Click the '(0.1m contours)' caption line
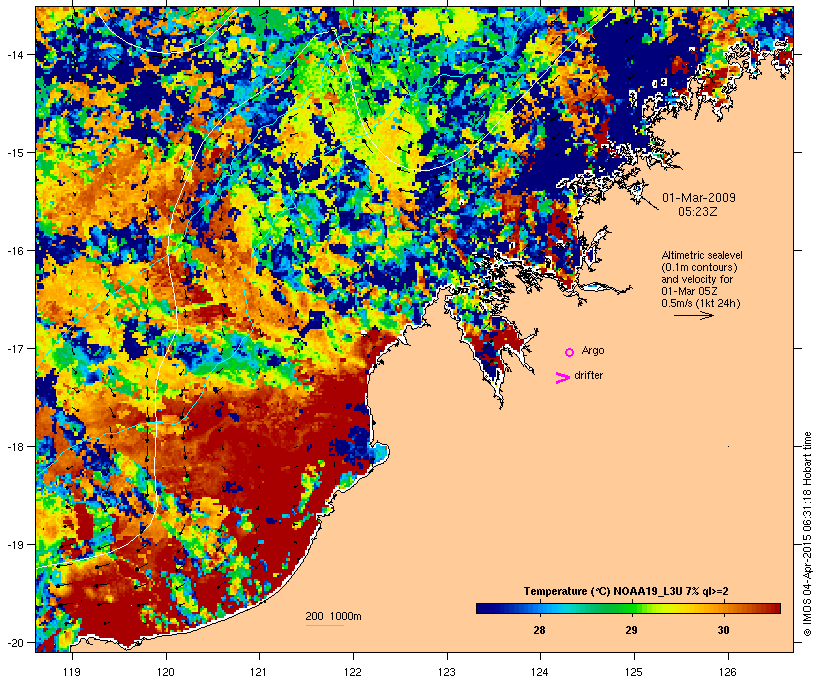This screenshot has height=680, width=820. pyautogui.click(x=699, y=267)
